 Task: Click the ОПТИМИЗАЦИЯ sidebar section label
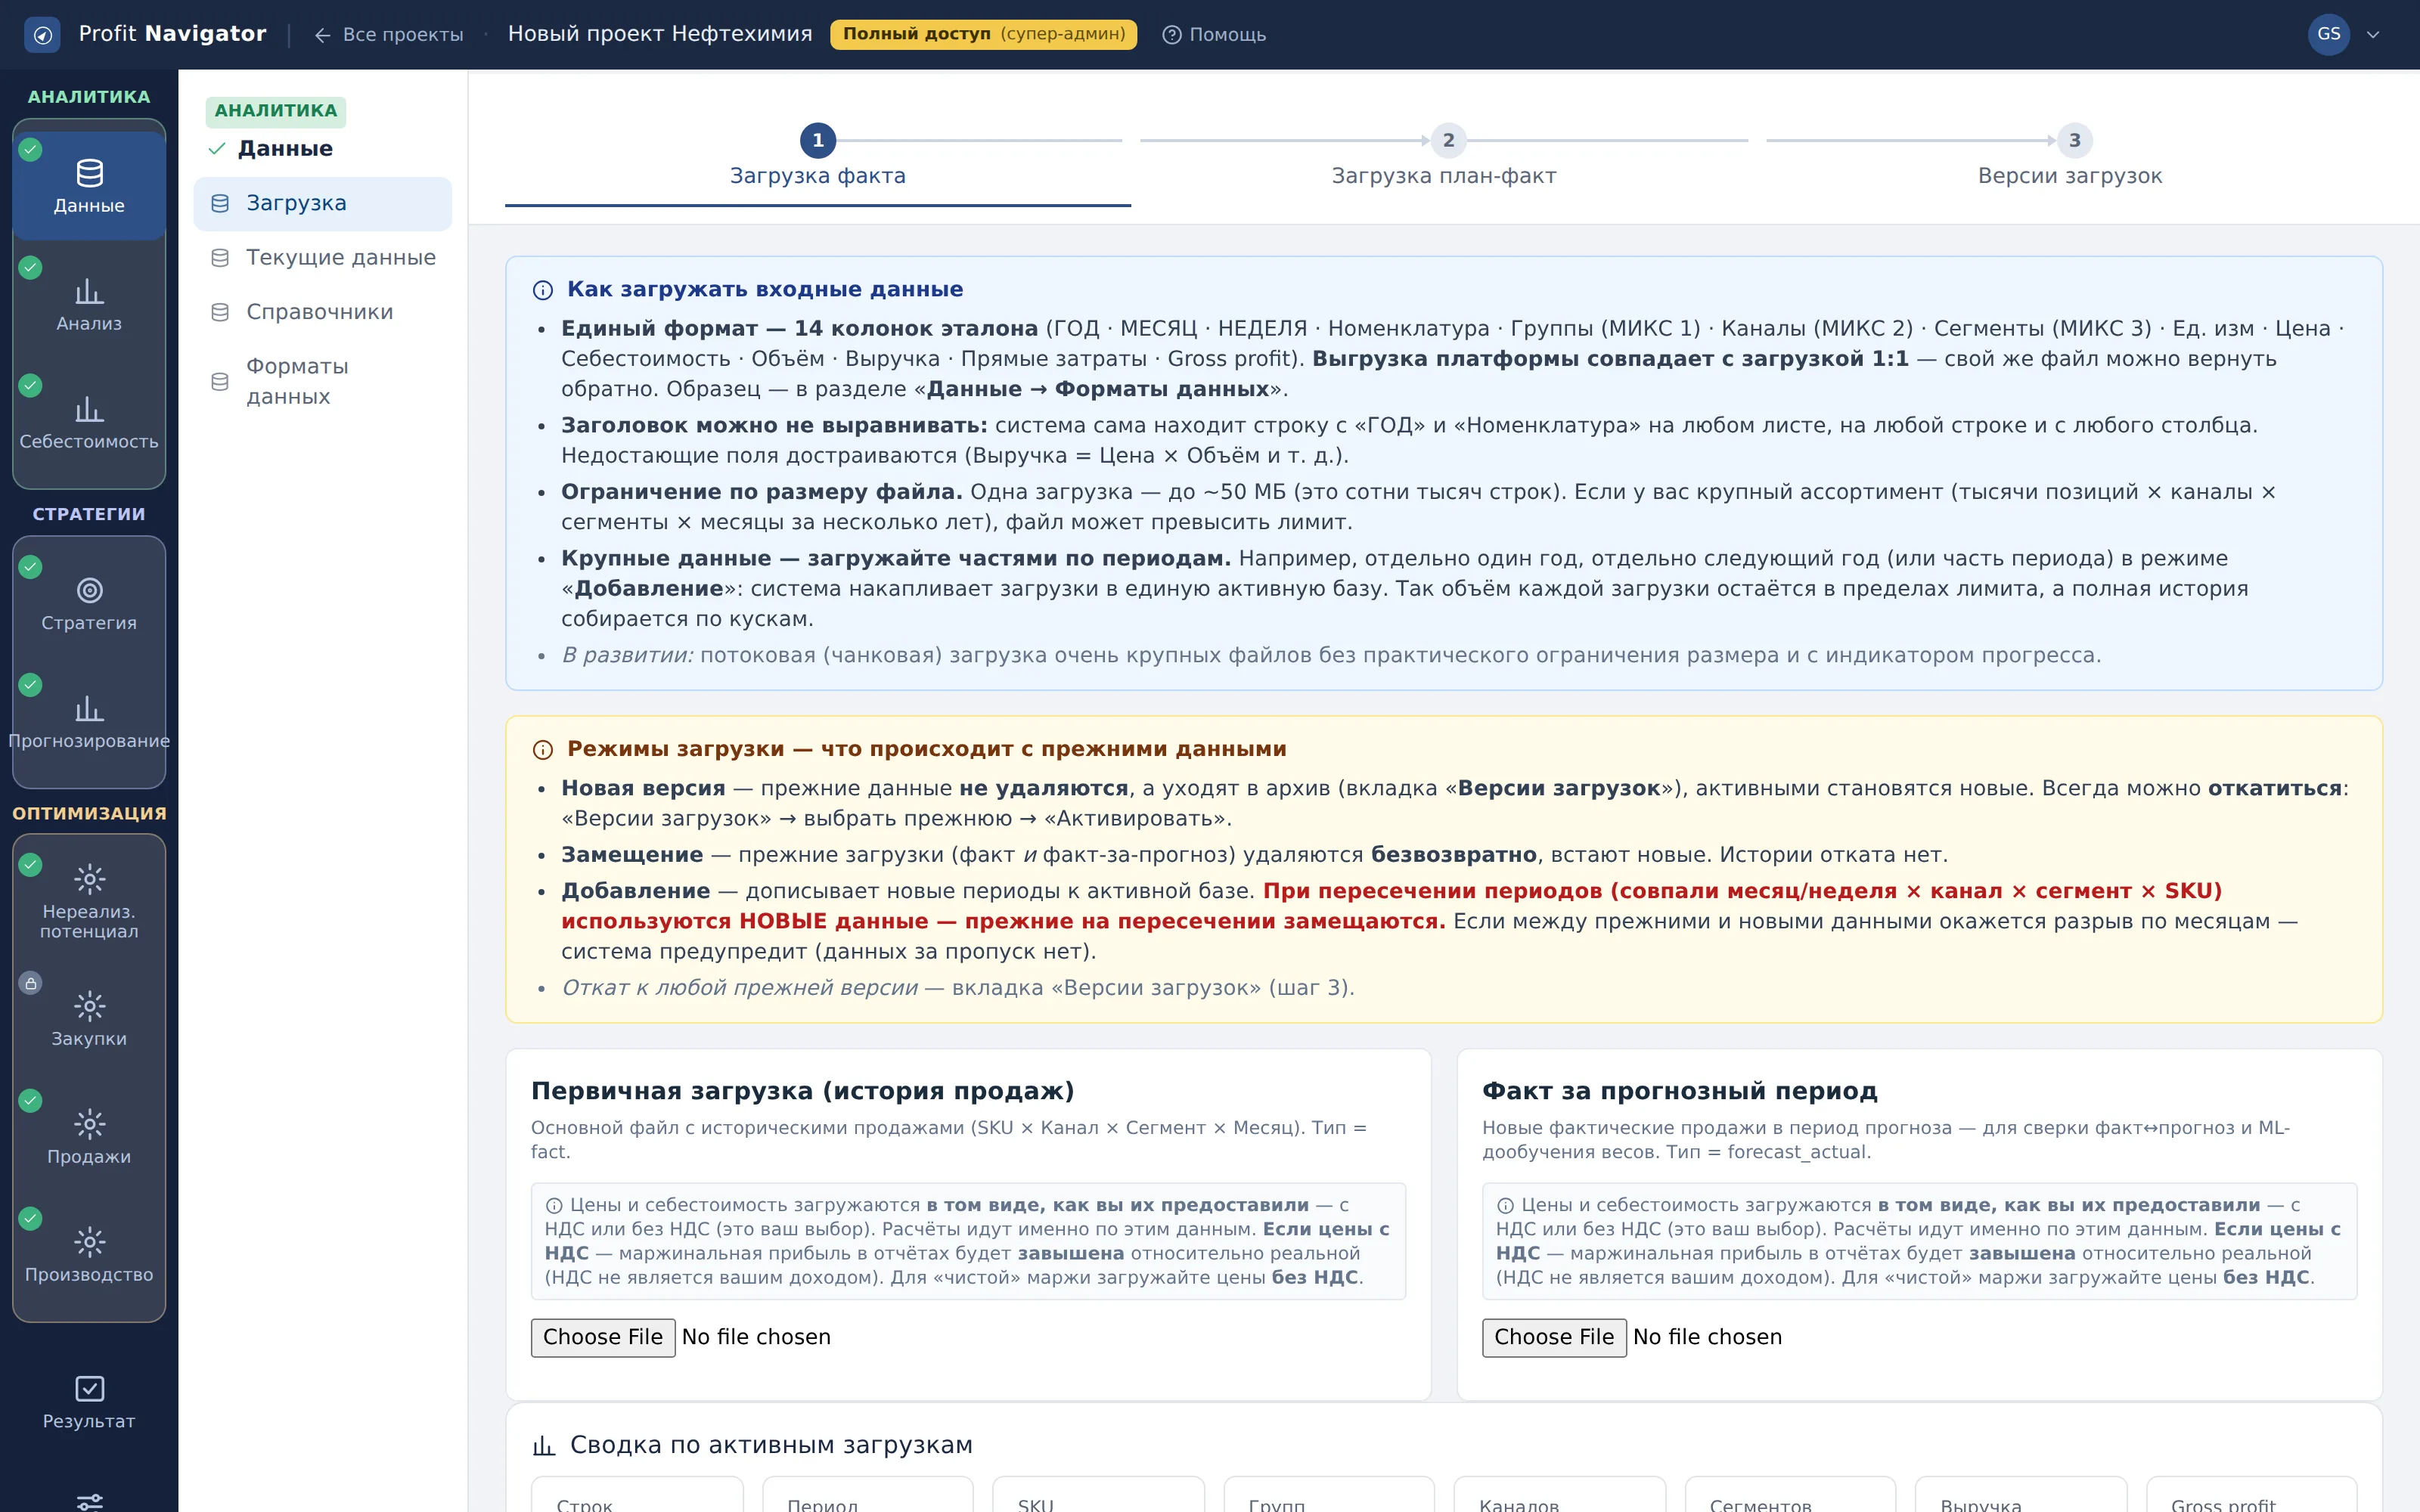[89, 814]
